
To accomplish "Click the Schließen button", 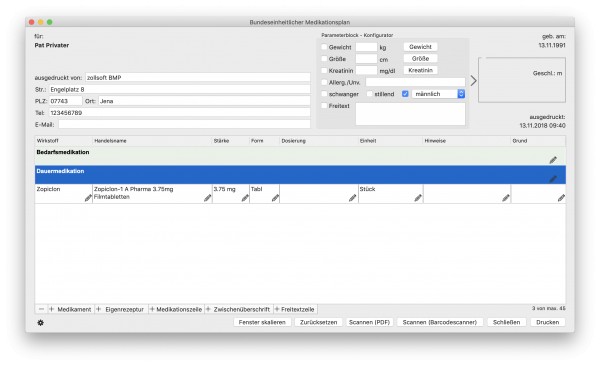I will tap(506, 322).
